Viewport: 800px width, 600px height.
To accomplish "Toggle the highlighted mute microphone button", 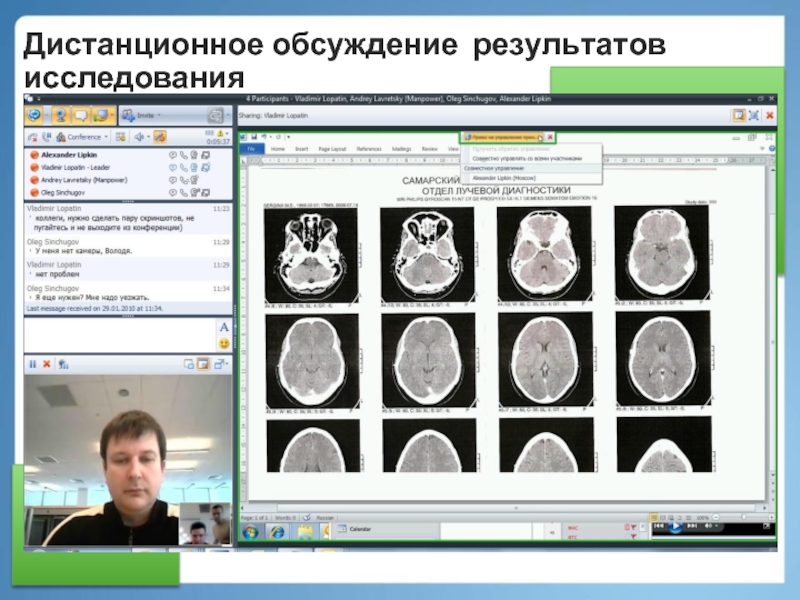I will [160, 137].
